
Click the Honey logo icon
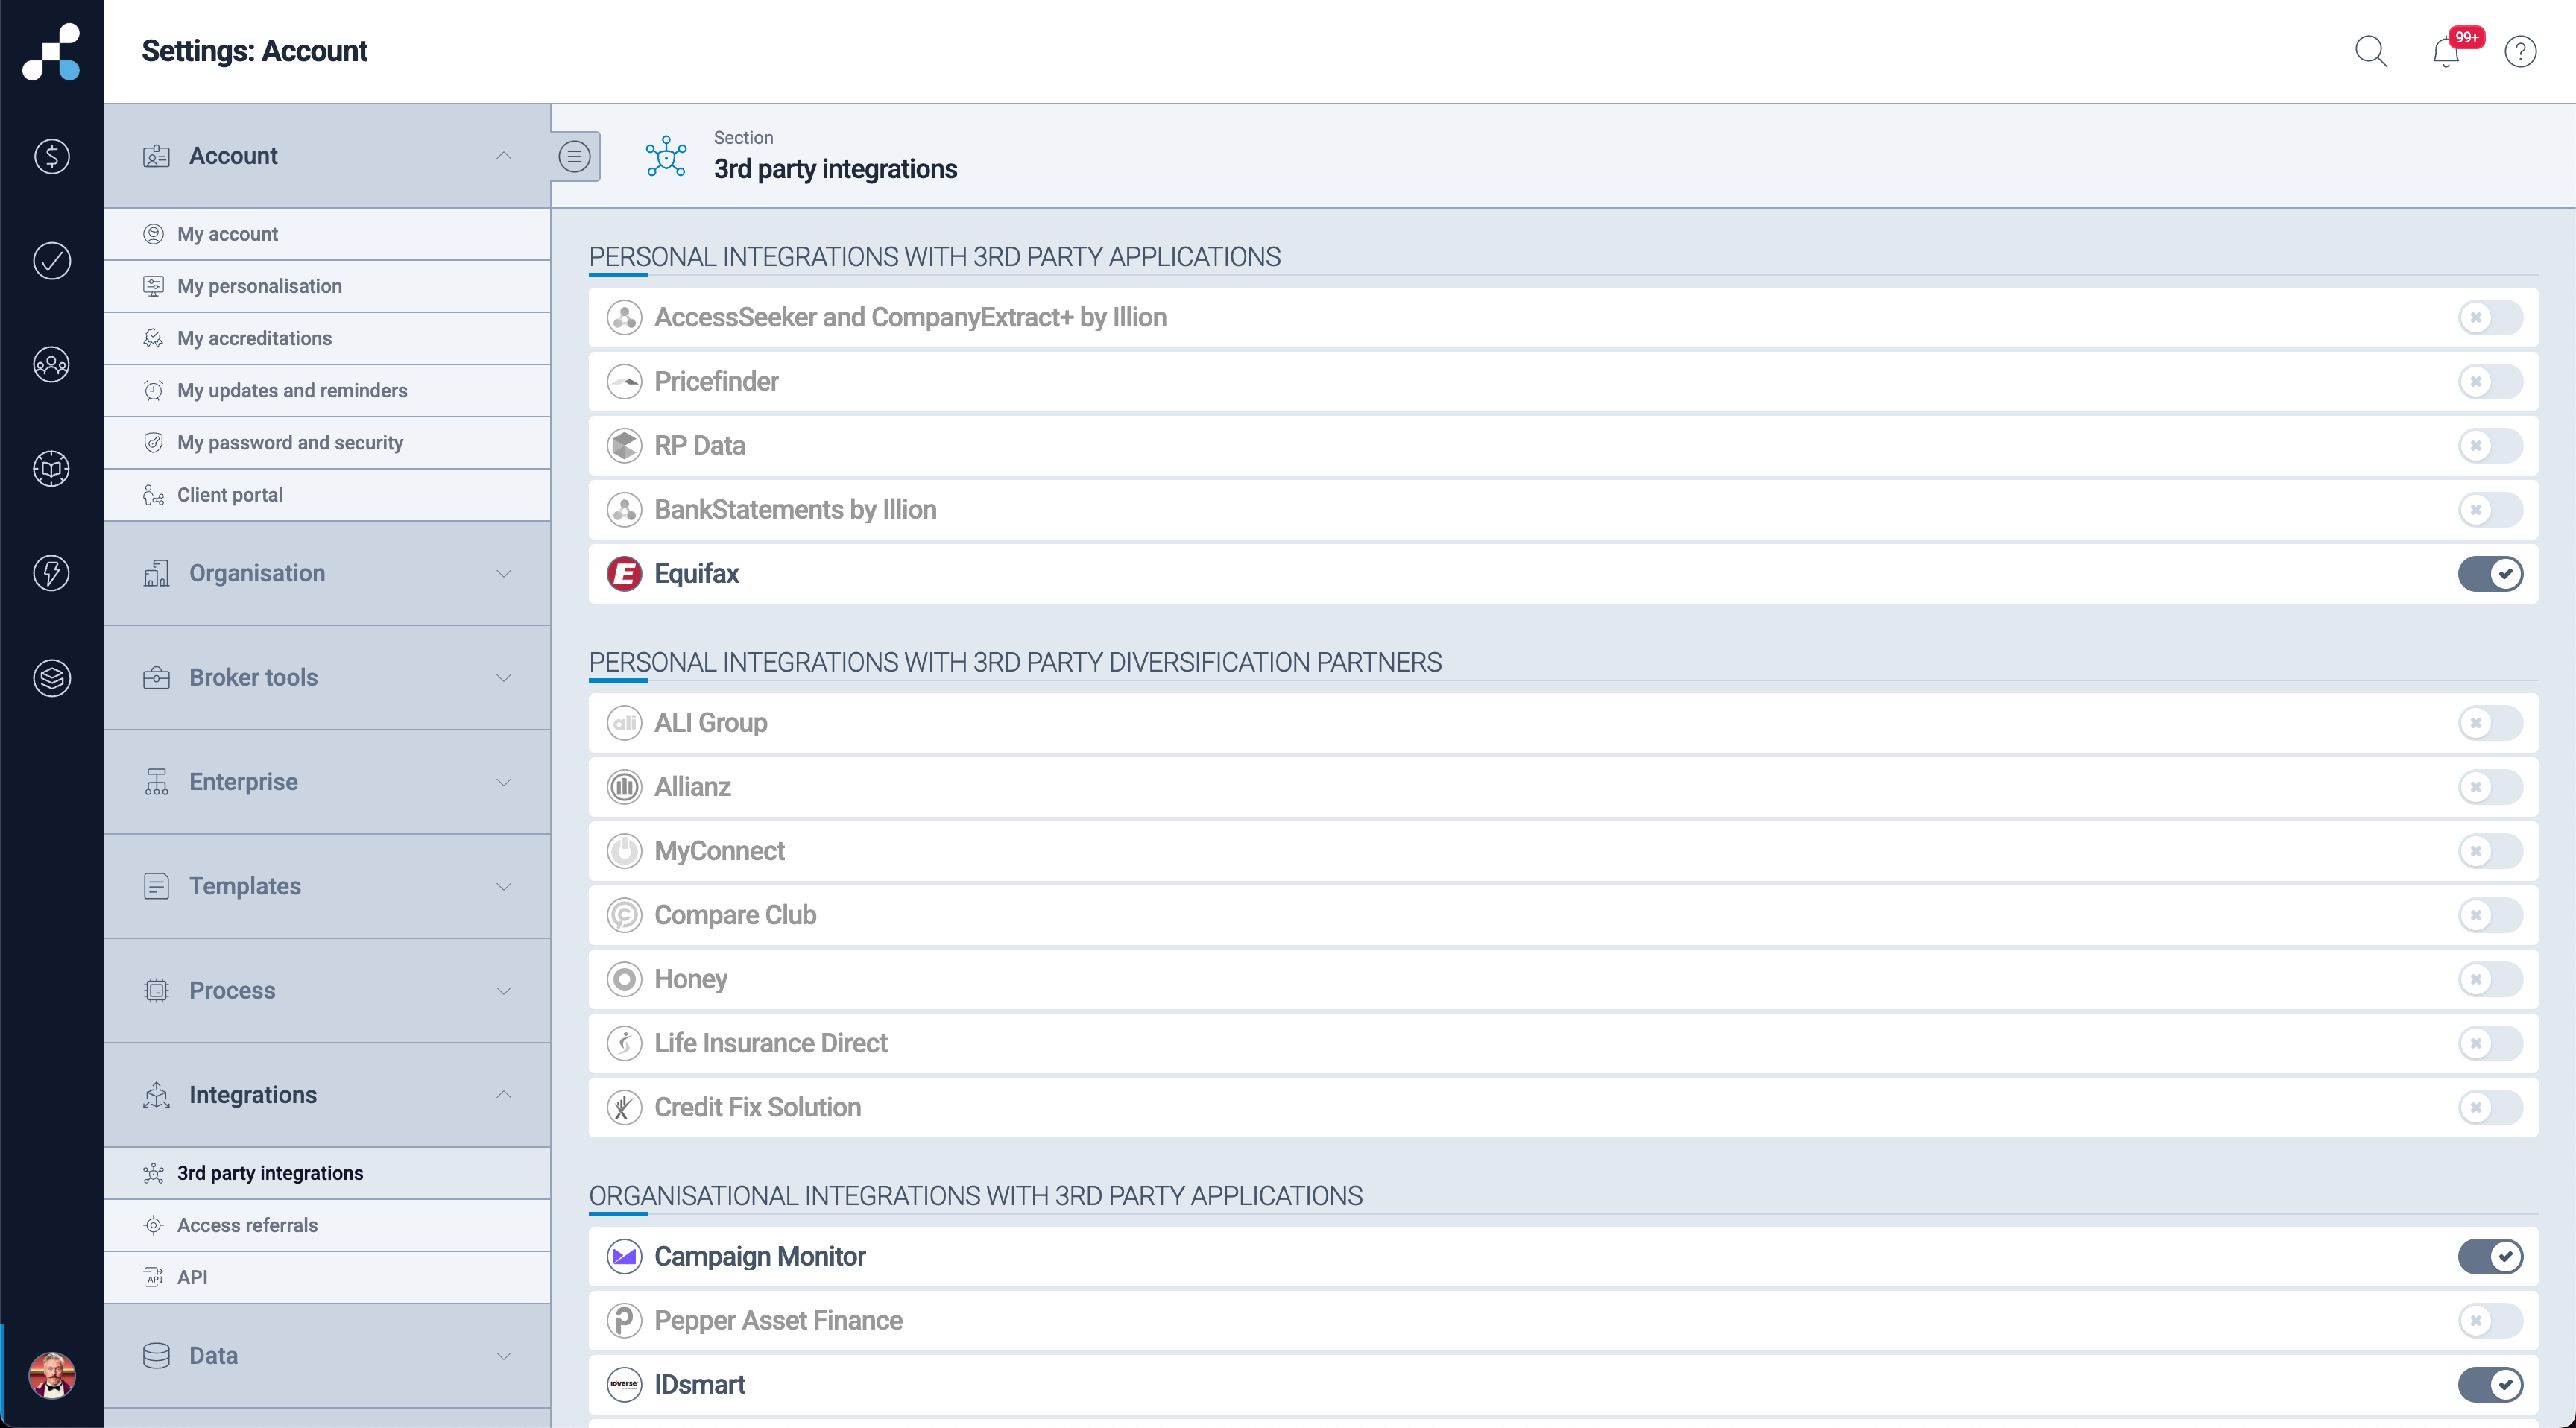coord(625,979)
